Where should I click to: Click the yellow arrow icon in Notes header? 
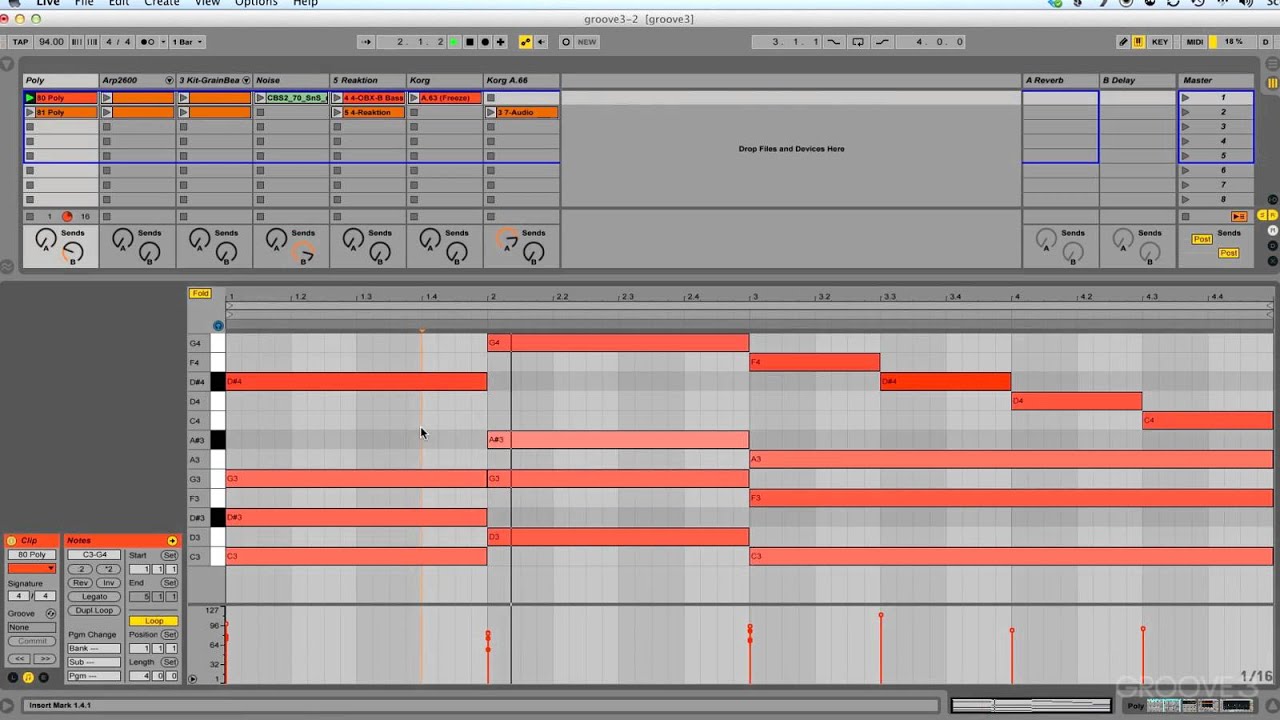point(172,540)
